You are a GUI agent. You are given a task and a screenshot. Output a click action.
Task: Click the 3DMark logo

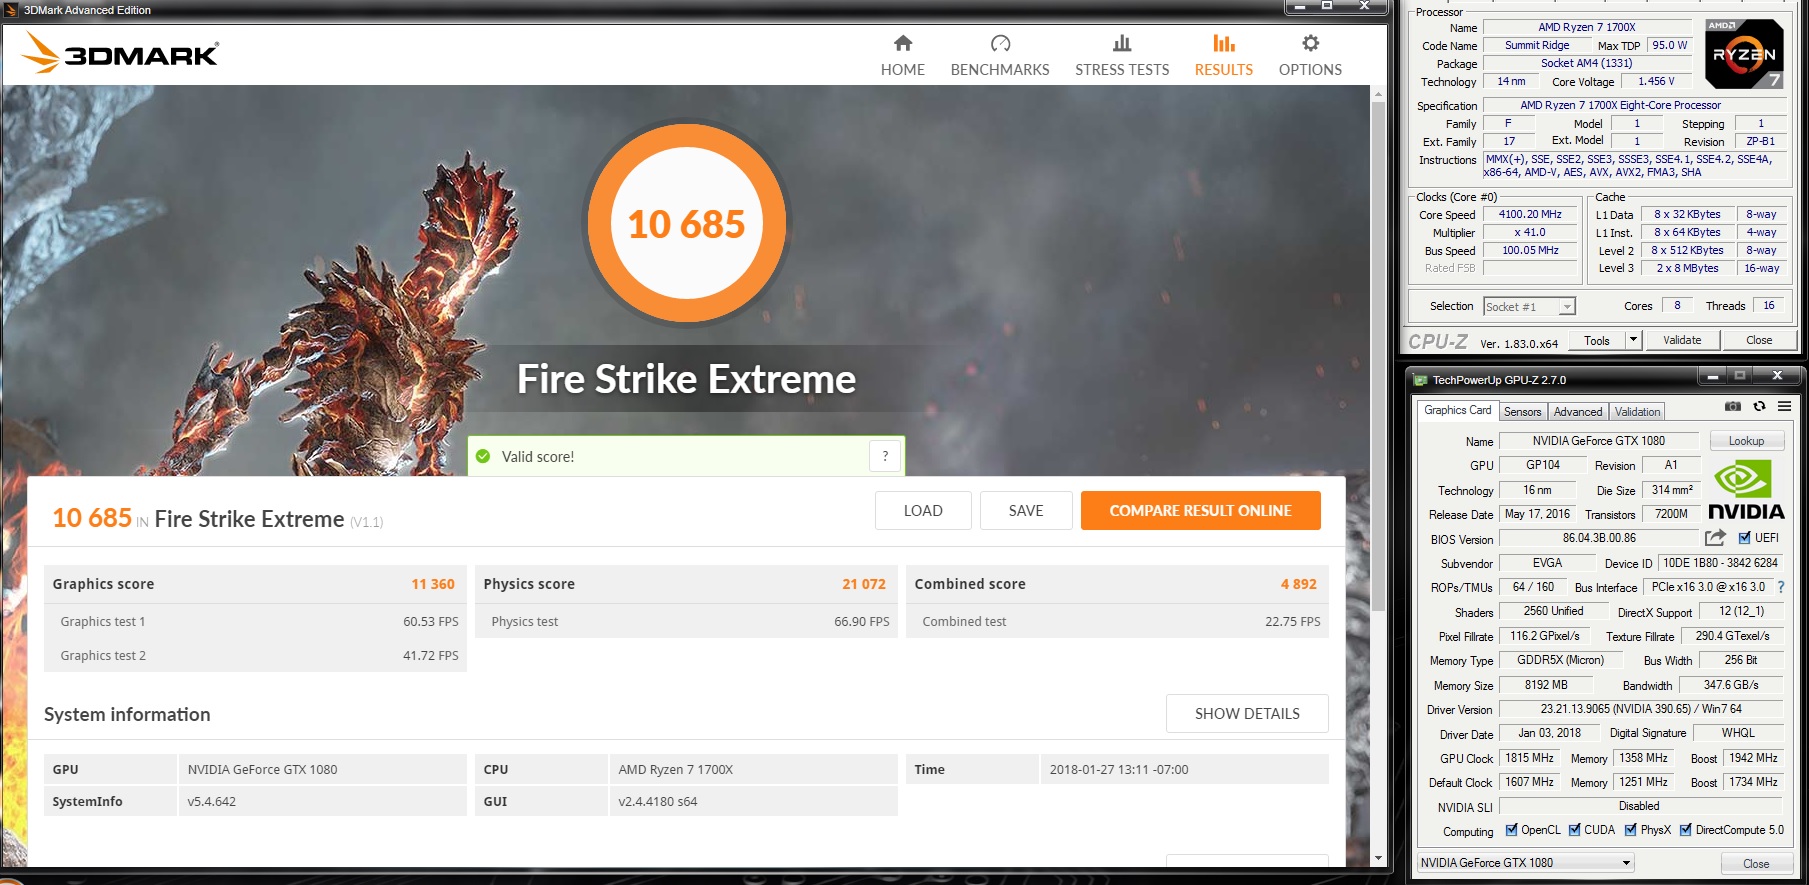[120, 53]
